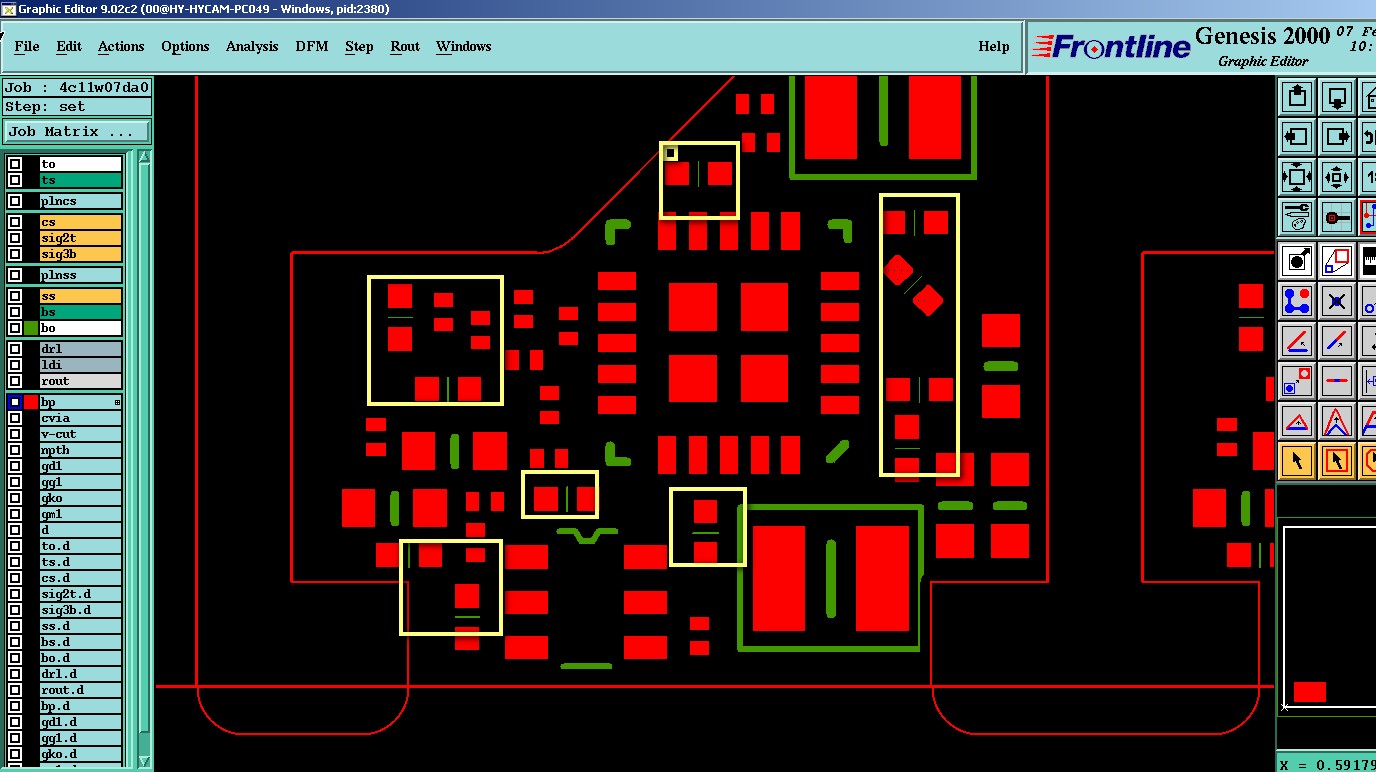Select the red-blue diagonal line tool

(x=1337, y=341)
